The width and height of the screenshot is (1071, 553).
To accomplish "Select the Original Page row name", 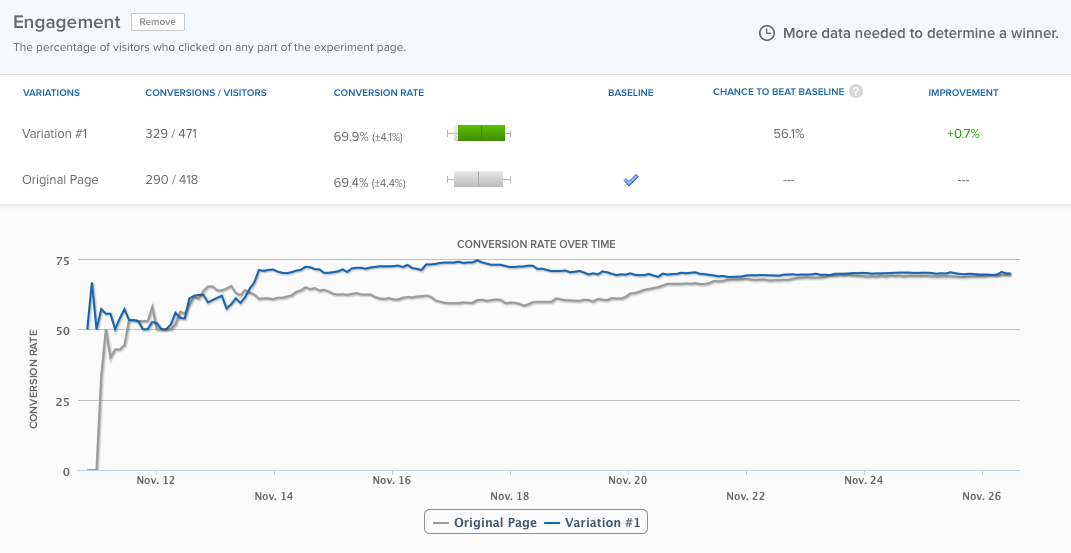I will (x=60, y=180).
